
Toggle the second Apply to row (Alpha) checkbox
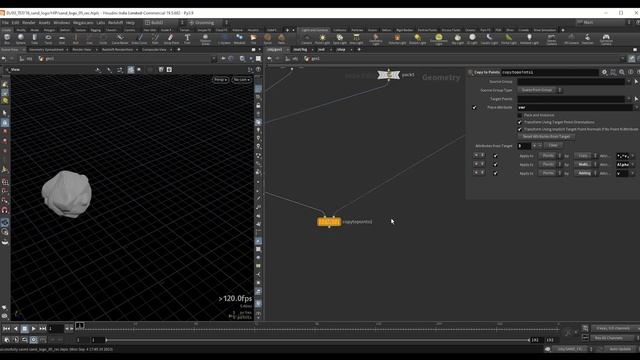[x=495, y=164]
